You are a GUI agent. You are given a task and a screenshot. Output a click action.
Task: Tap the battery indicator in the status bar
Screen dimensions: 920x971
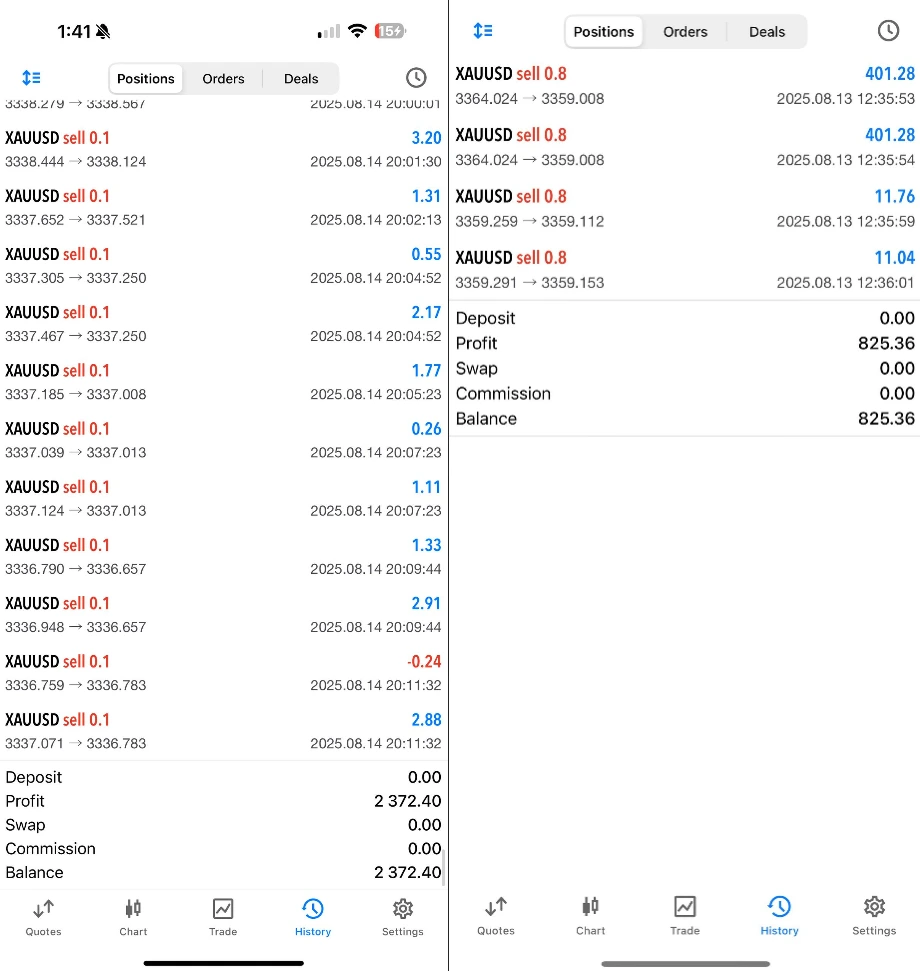(390, 32)
